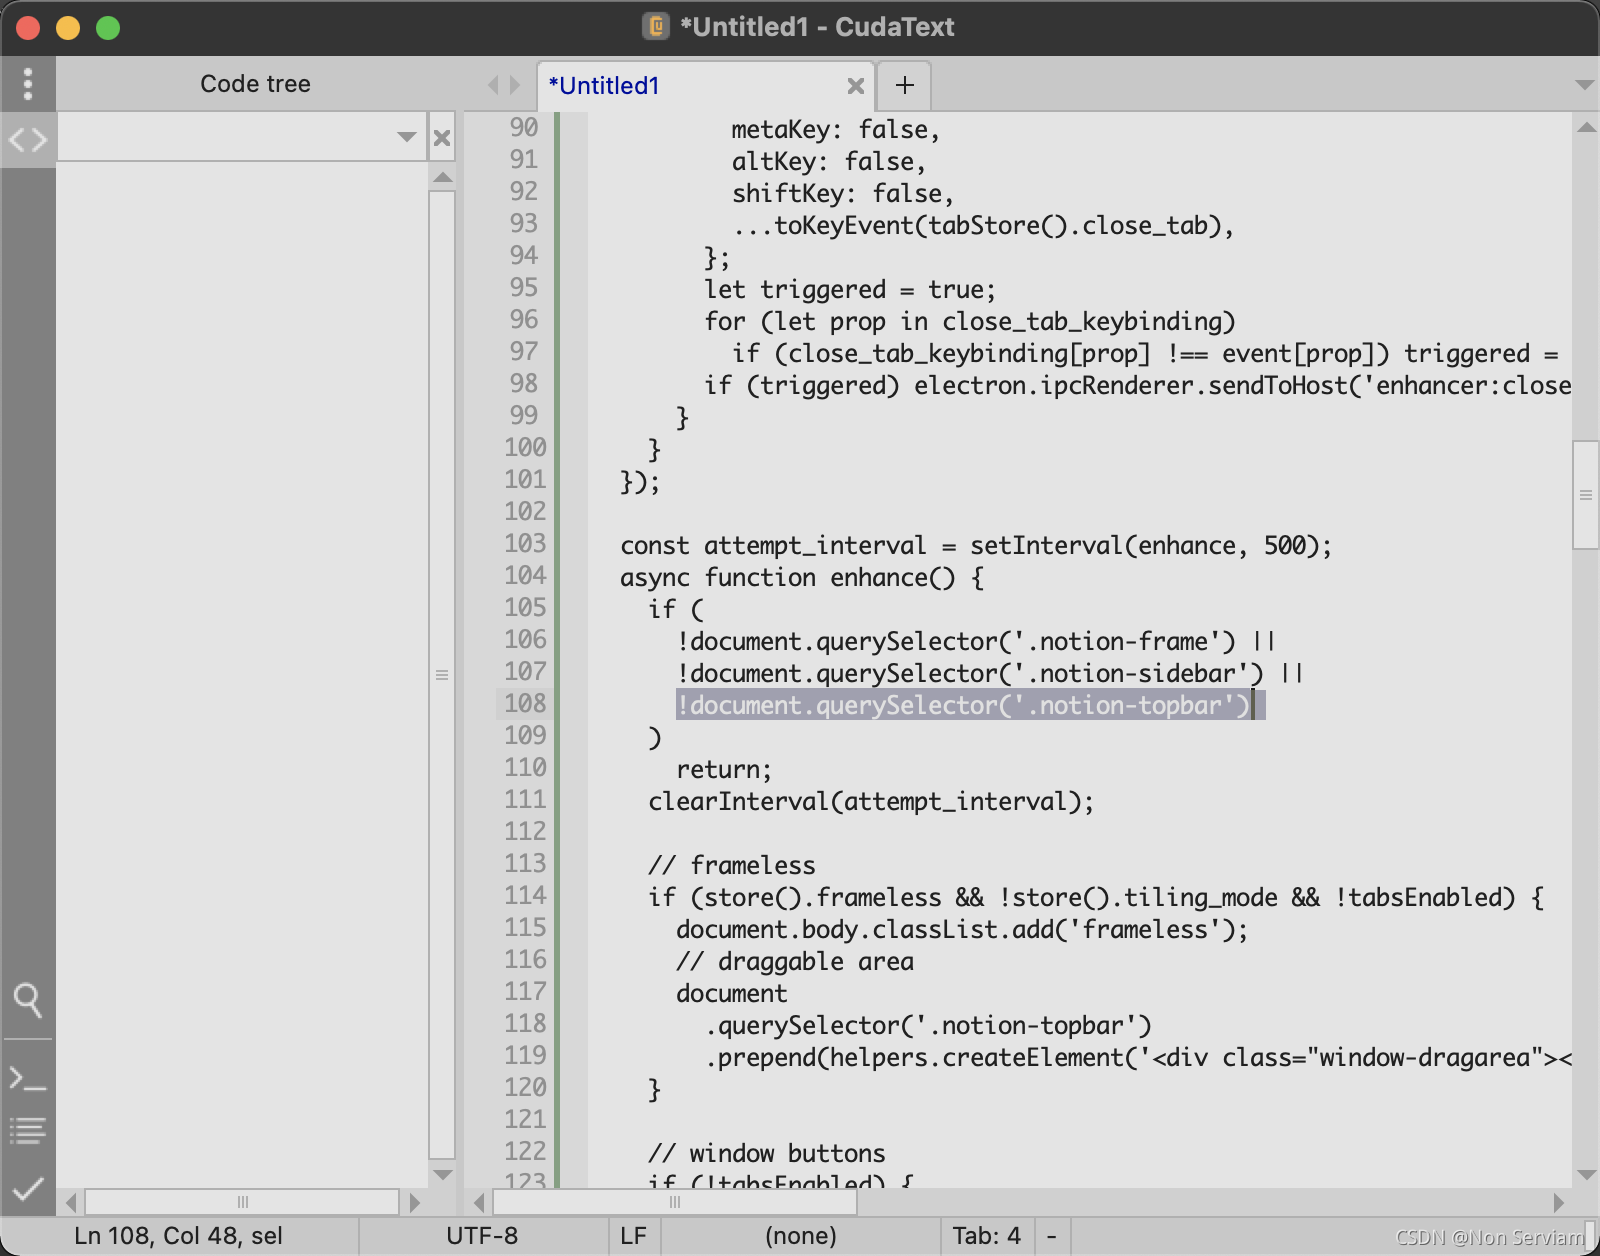1600x1256 pixels.
Task: Click the editor scroll-down arrow
Action: (x=1586, y=1175)
